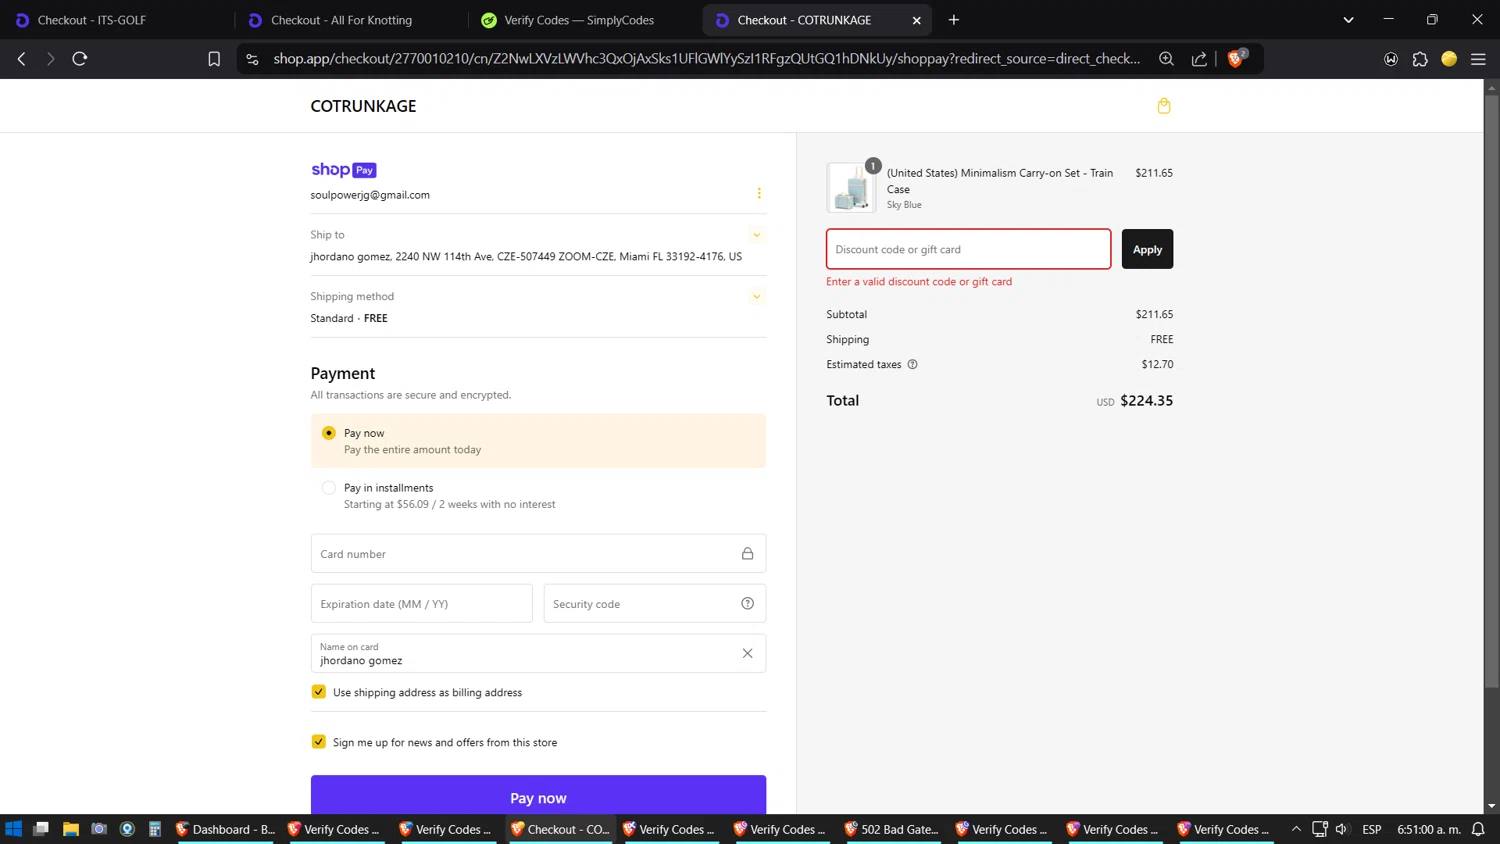Viewport: 1500px width, 844px height.
Task: Click the yellow profile circle icon
Action: pos(1449,59)
